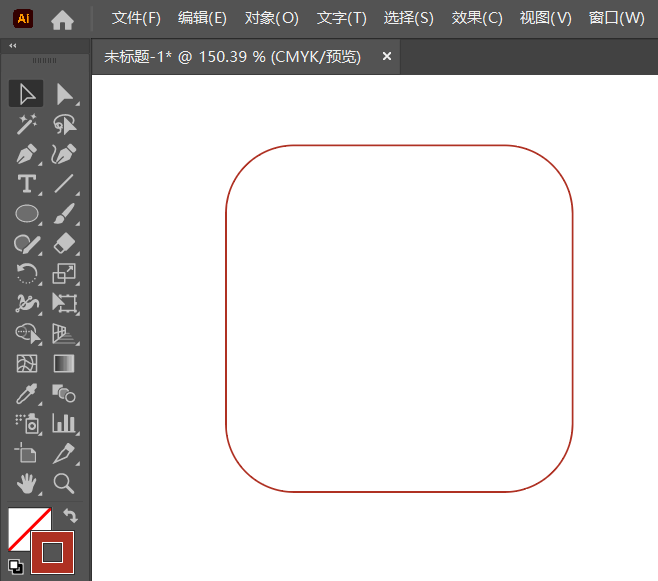Viewport: 658px width, 581px height.
Task: Open the 效果(C) menu
Action: [x=477, y=18]
